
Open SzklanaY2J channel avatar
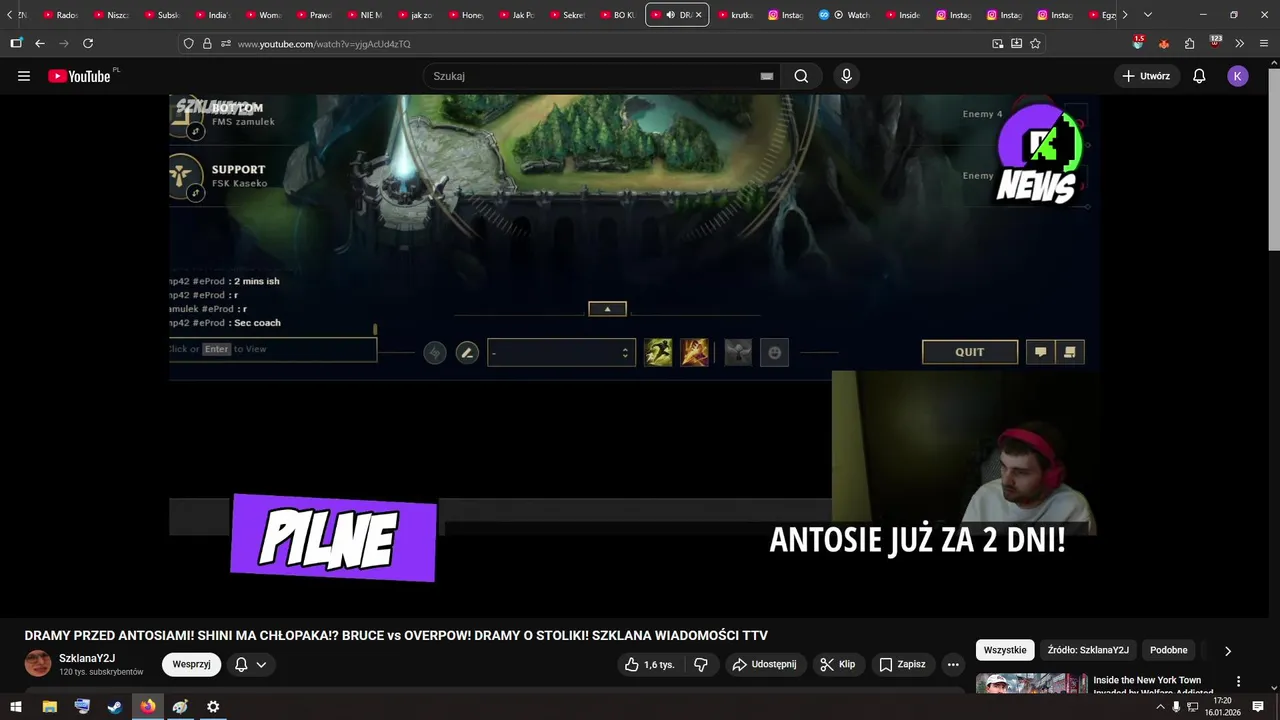pos(38,664)
